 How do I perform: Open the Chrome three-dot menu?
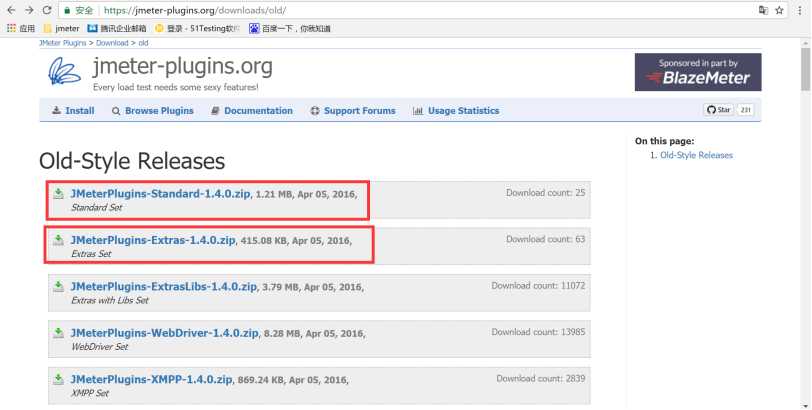(800, 10)
